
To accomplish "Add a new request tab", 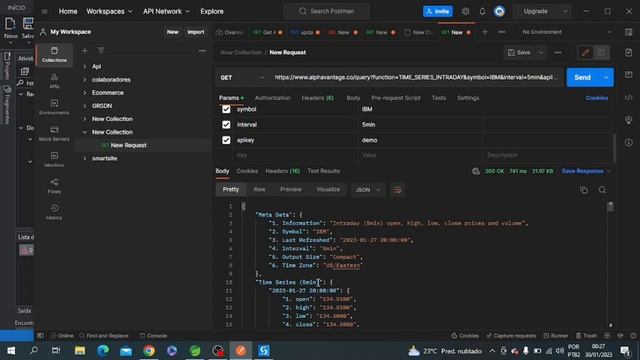I will 485,32.
